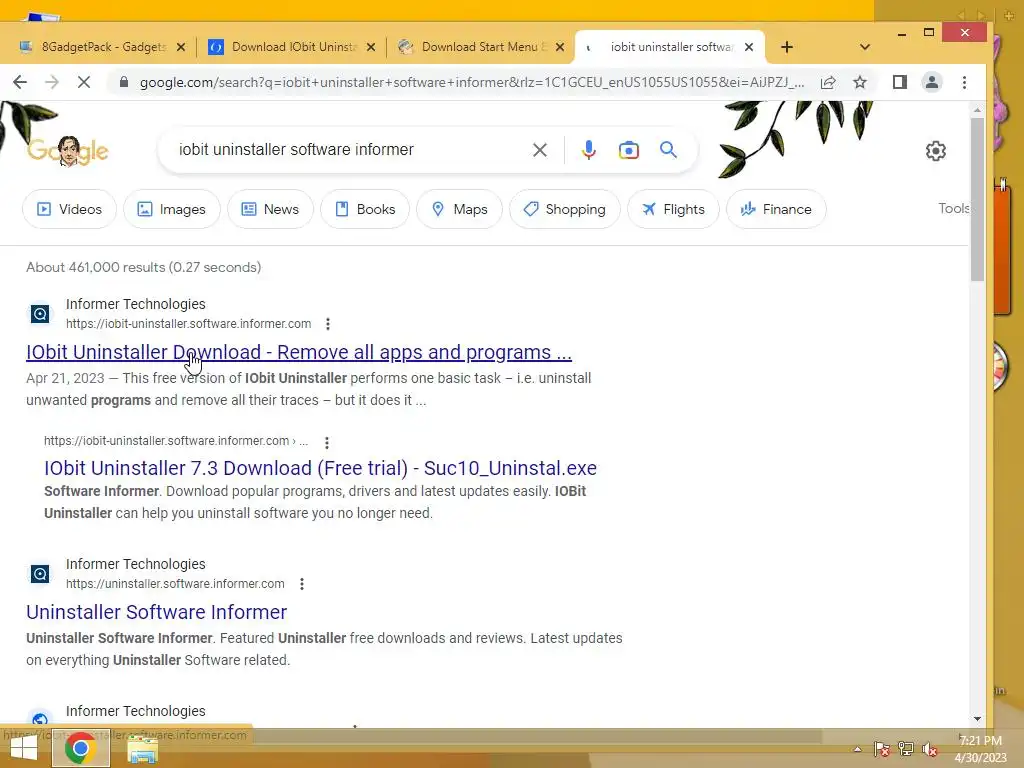Filter results by Flights
The image size is (1024, 768).
coord(673,209)
